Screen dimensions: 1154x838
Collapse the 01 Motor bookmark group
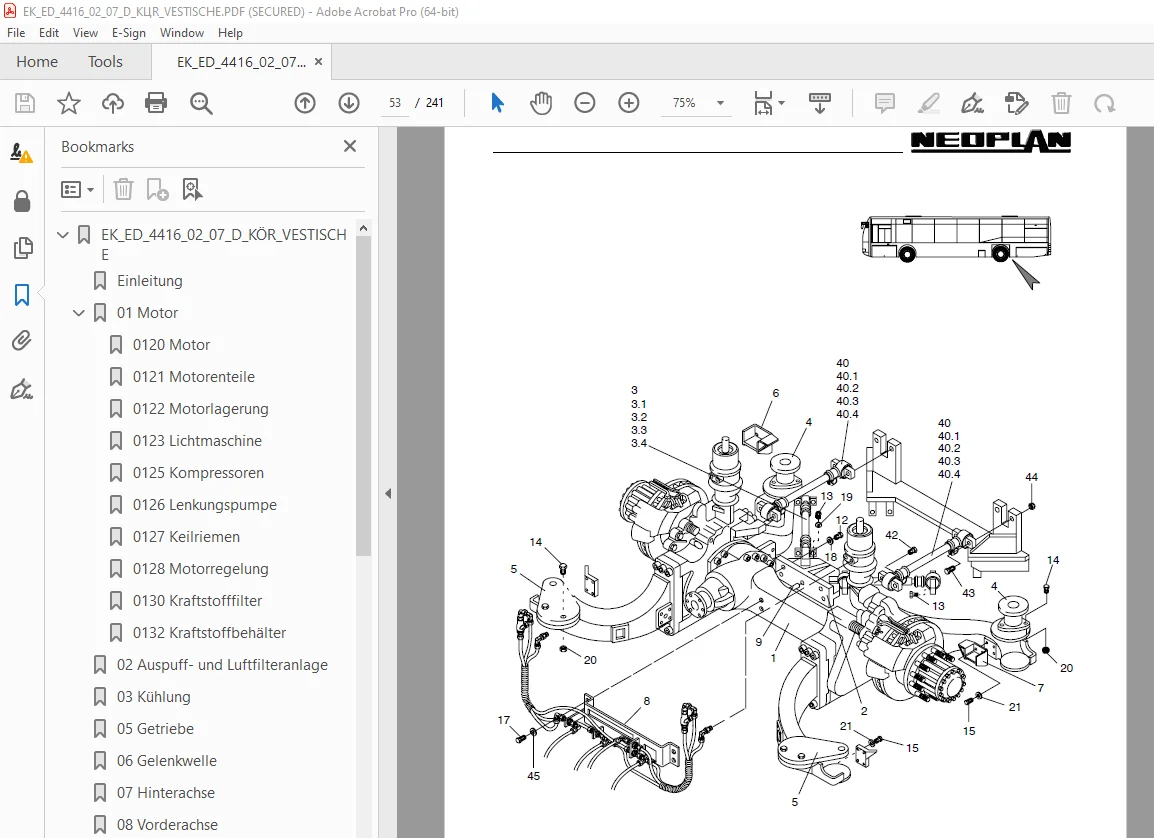pyautogui.click(x=79, y=313)
